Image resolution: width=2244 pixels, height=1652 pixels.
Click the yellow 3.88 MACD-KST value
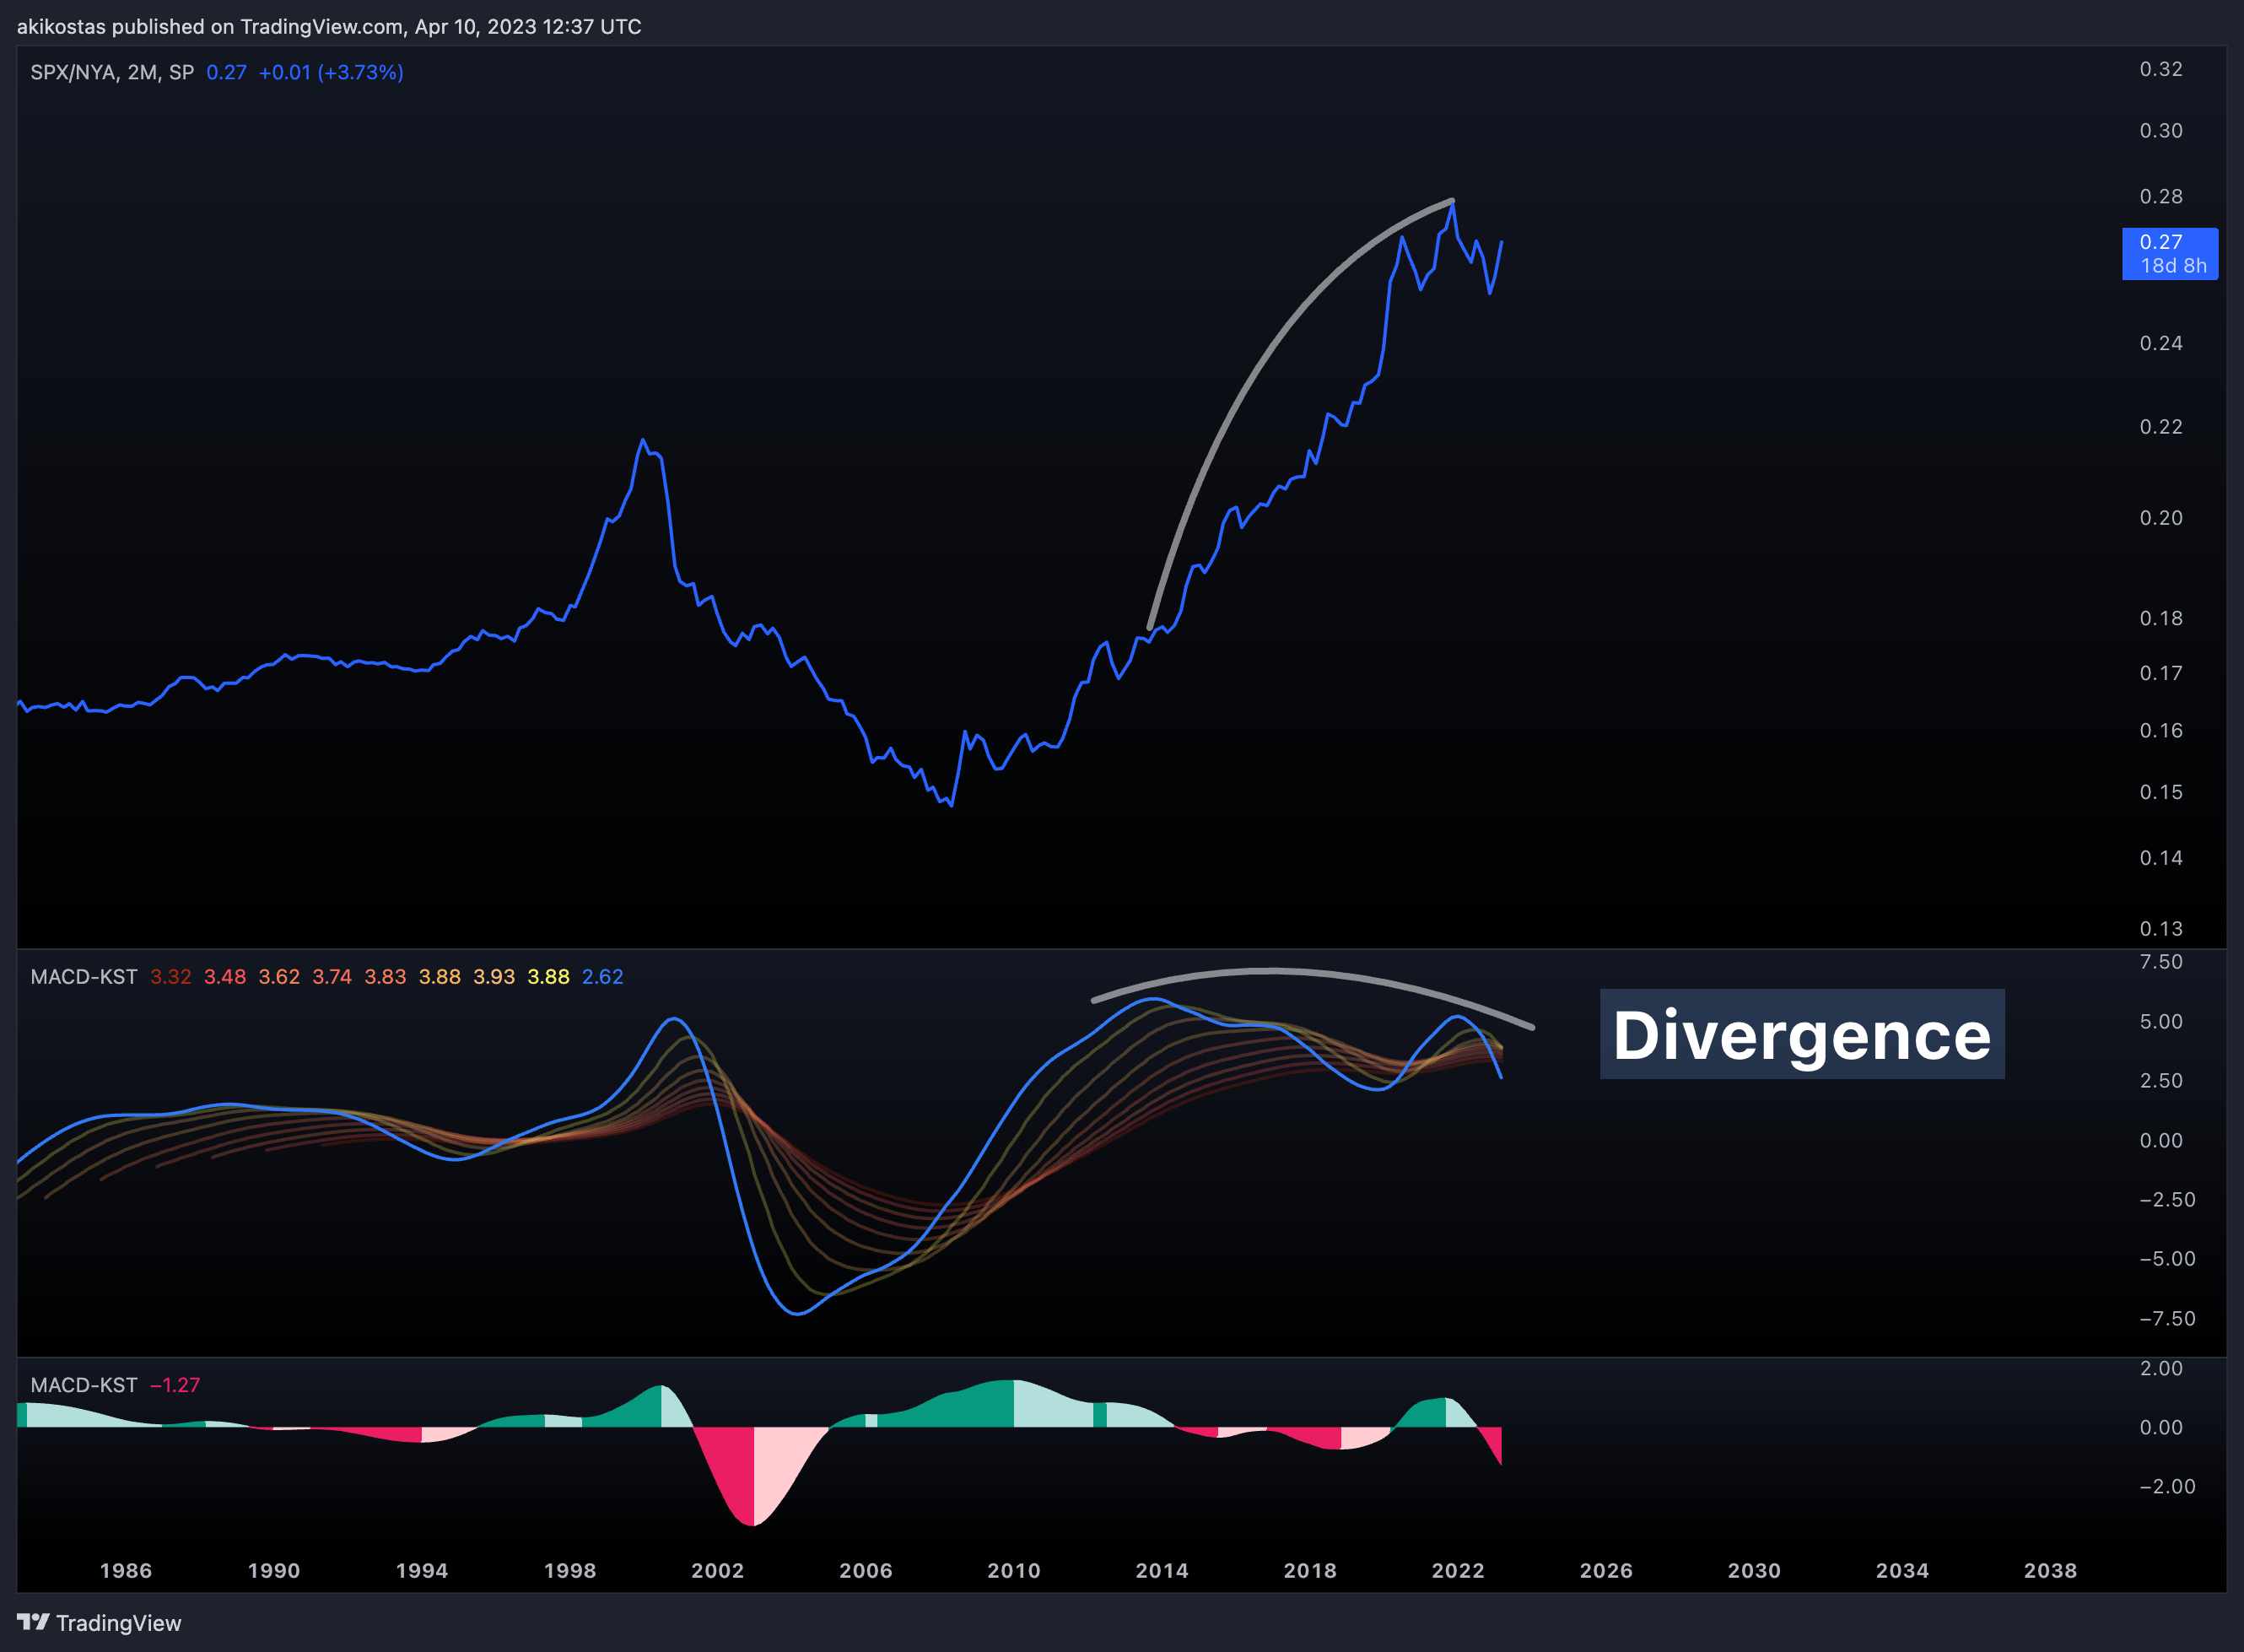click(x=548, y=976)
